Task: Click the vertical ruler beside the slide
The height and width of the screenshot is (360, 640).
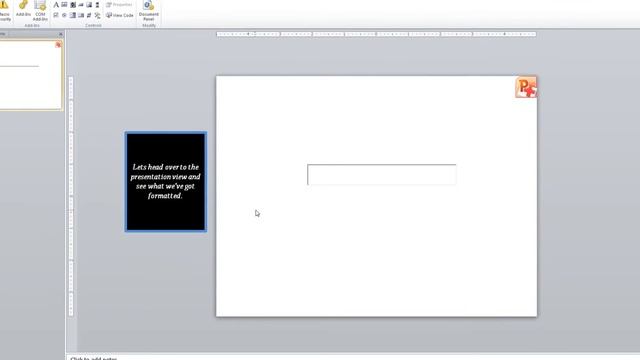Action: [x=71, y=196]
